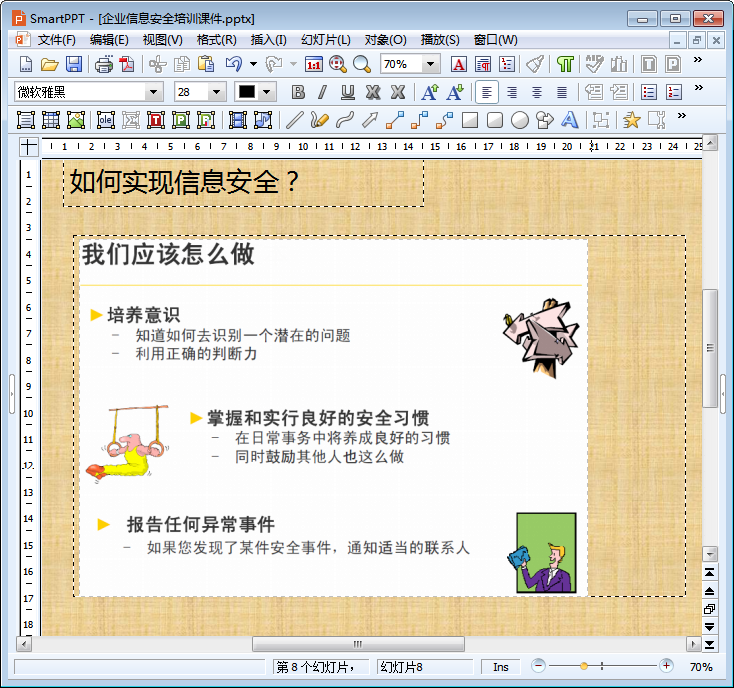Screen dimensions: 734x688
Task: Click the Ins insert mode indicator
Action: (500, 667)
